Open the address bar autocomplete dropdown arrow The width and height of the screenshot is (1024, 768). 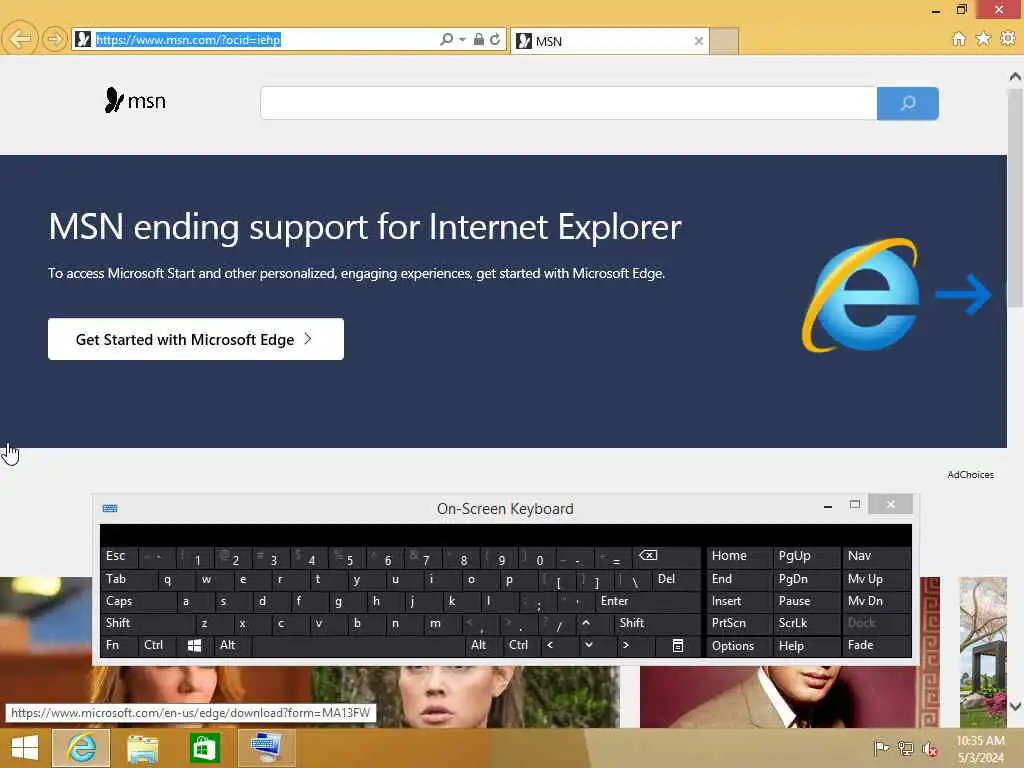click(x=462, y=40)
